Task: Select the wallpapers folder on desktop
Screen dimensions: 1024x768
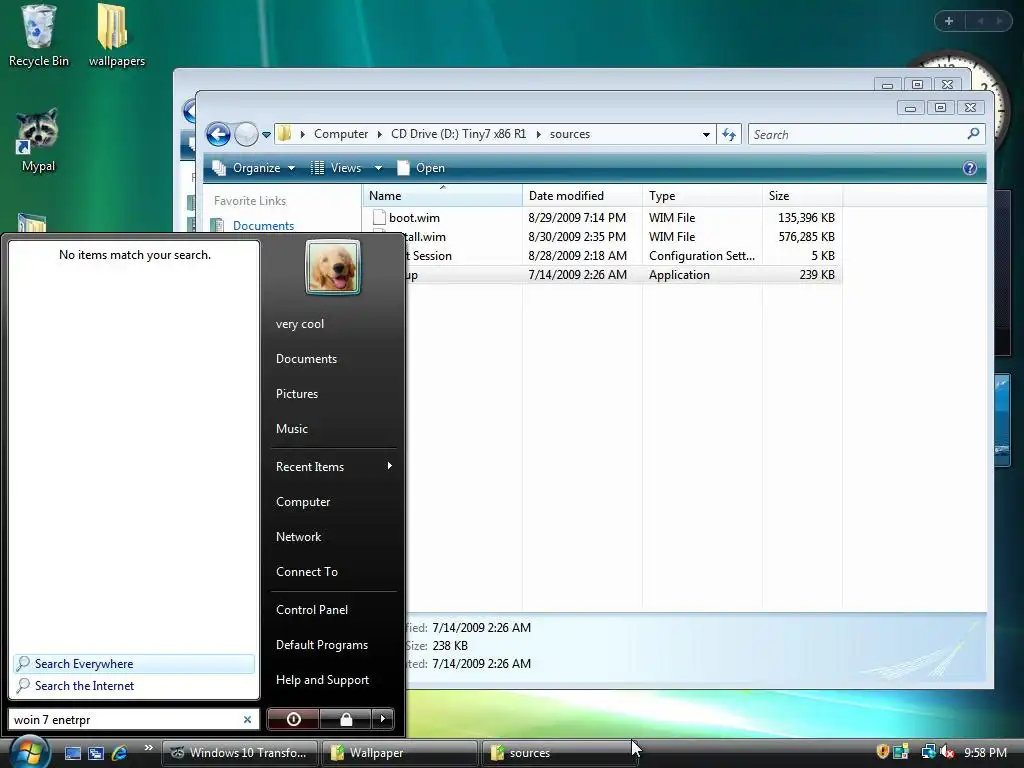Action: coord(116,35)
